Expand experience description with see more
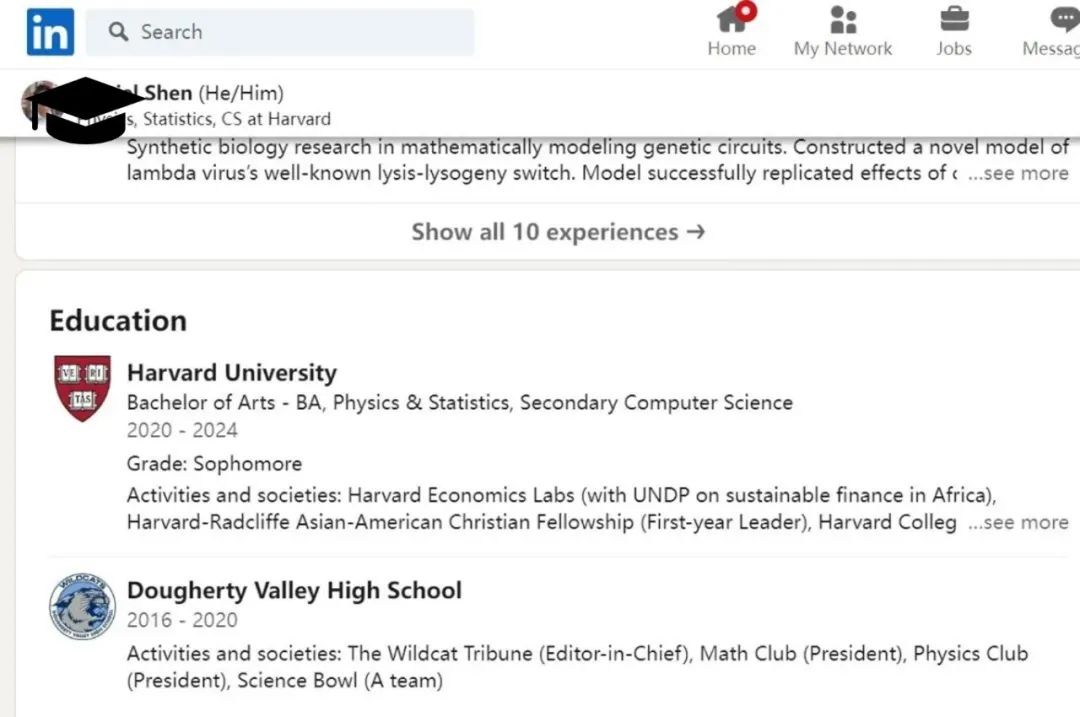1080x717 pixels. click(x=1018, y=173)
